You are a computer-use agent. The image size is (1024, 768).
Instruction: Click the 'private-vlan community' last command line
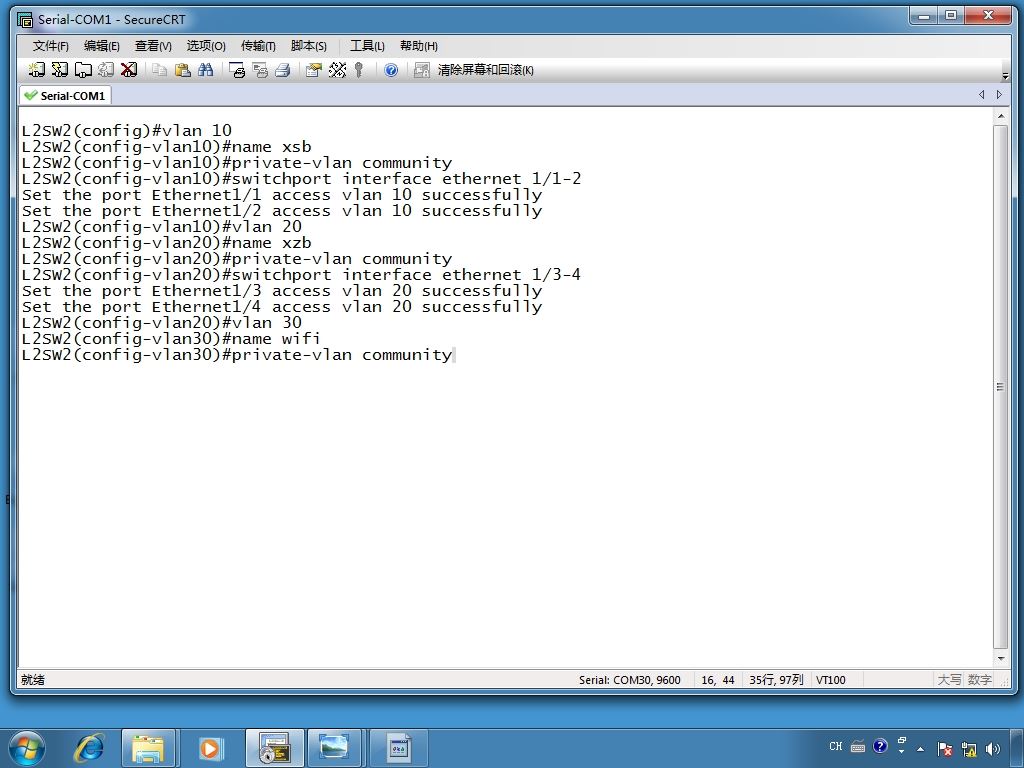click(236, 355)
